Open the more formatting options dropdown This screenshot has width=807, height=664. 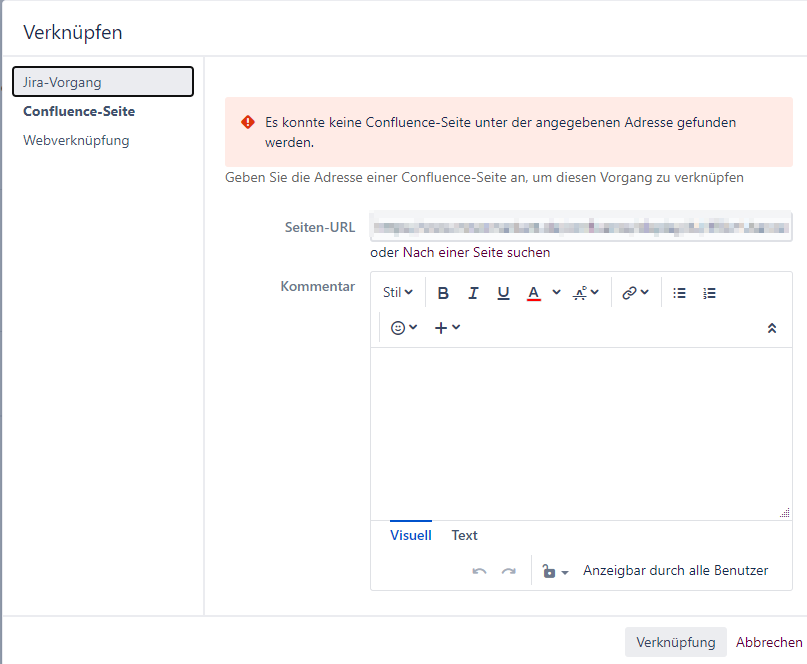pyautogui.click(x=586, y=293)
